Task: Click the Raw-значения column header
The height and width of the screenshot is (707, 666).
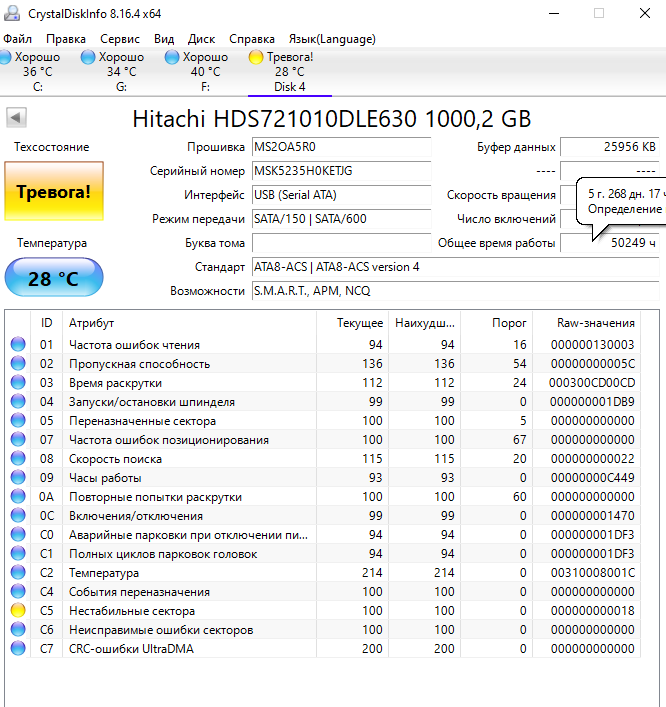Action: 587,323
